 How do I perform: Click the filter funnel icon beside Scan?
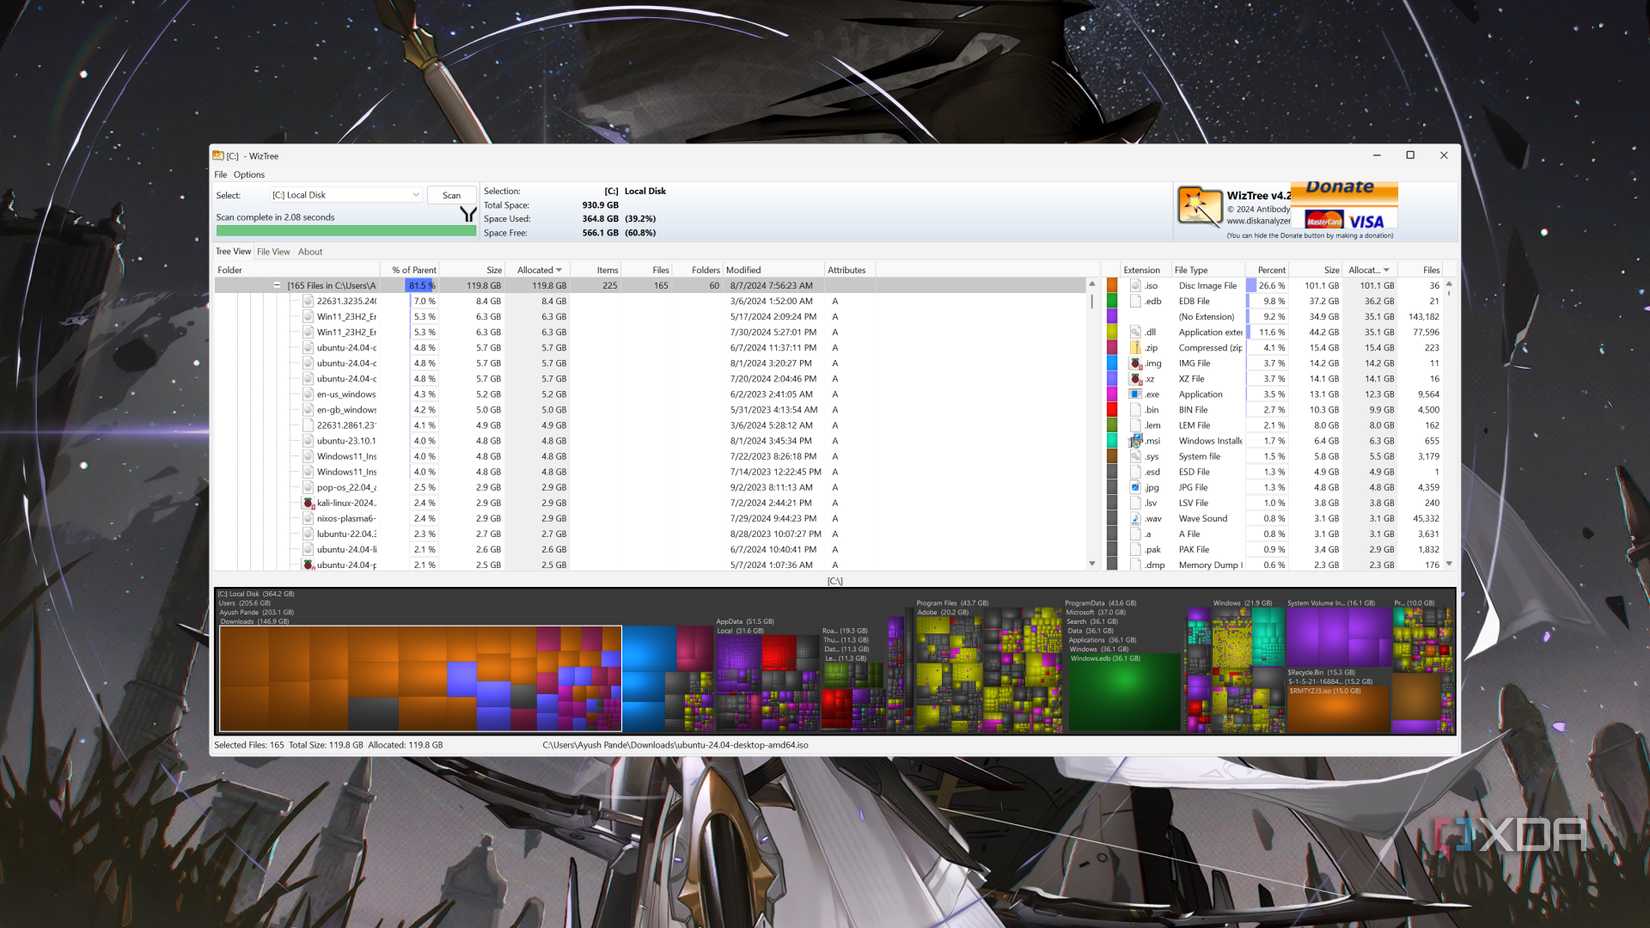tap(467, 214)
